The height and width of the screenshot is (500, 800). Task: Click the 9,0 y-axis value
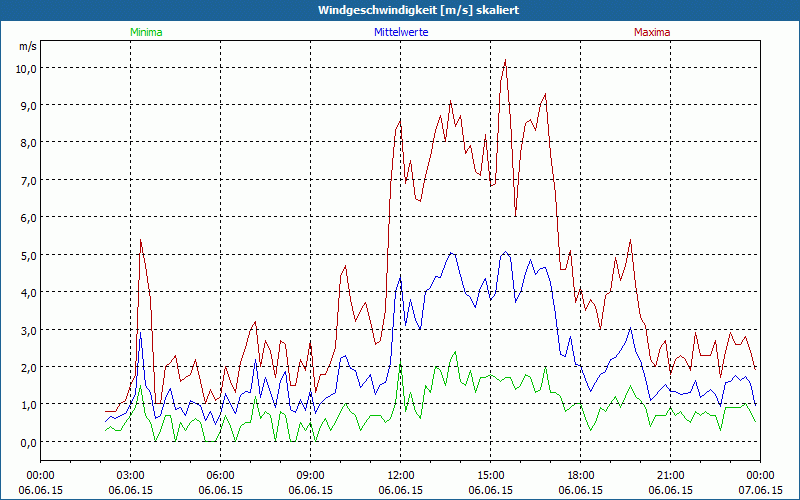29,106
